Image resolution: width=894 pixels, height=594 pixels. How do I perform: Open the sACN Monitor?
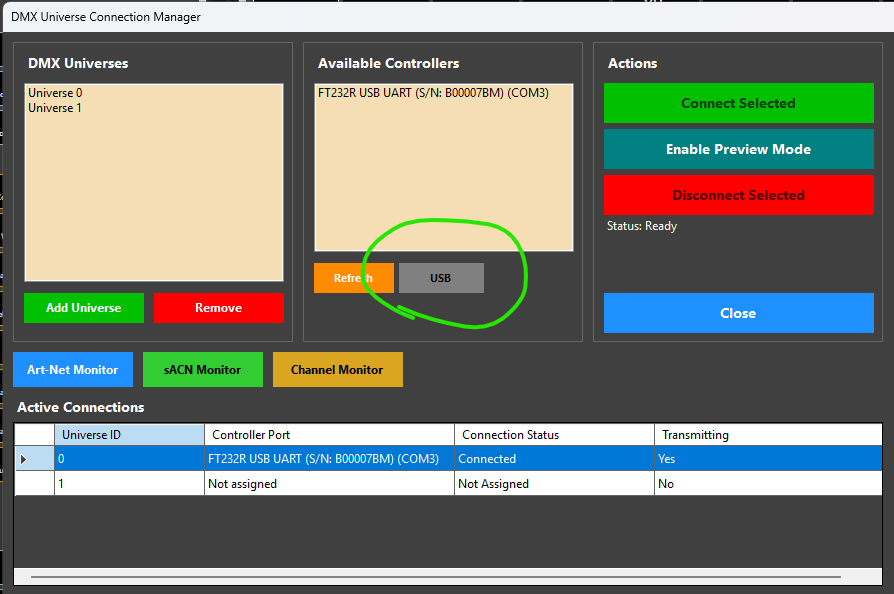[202, 369]
